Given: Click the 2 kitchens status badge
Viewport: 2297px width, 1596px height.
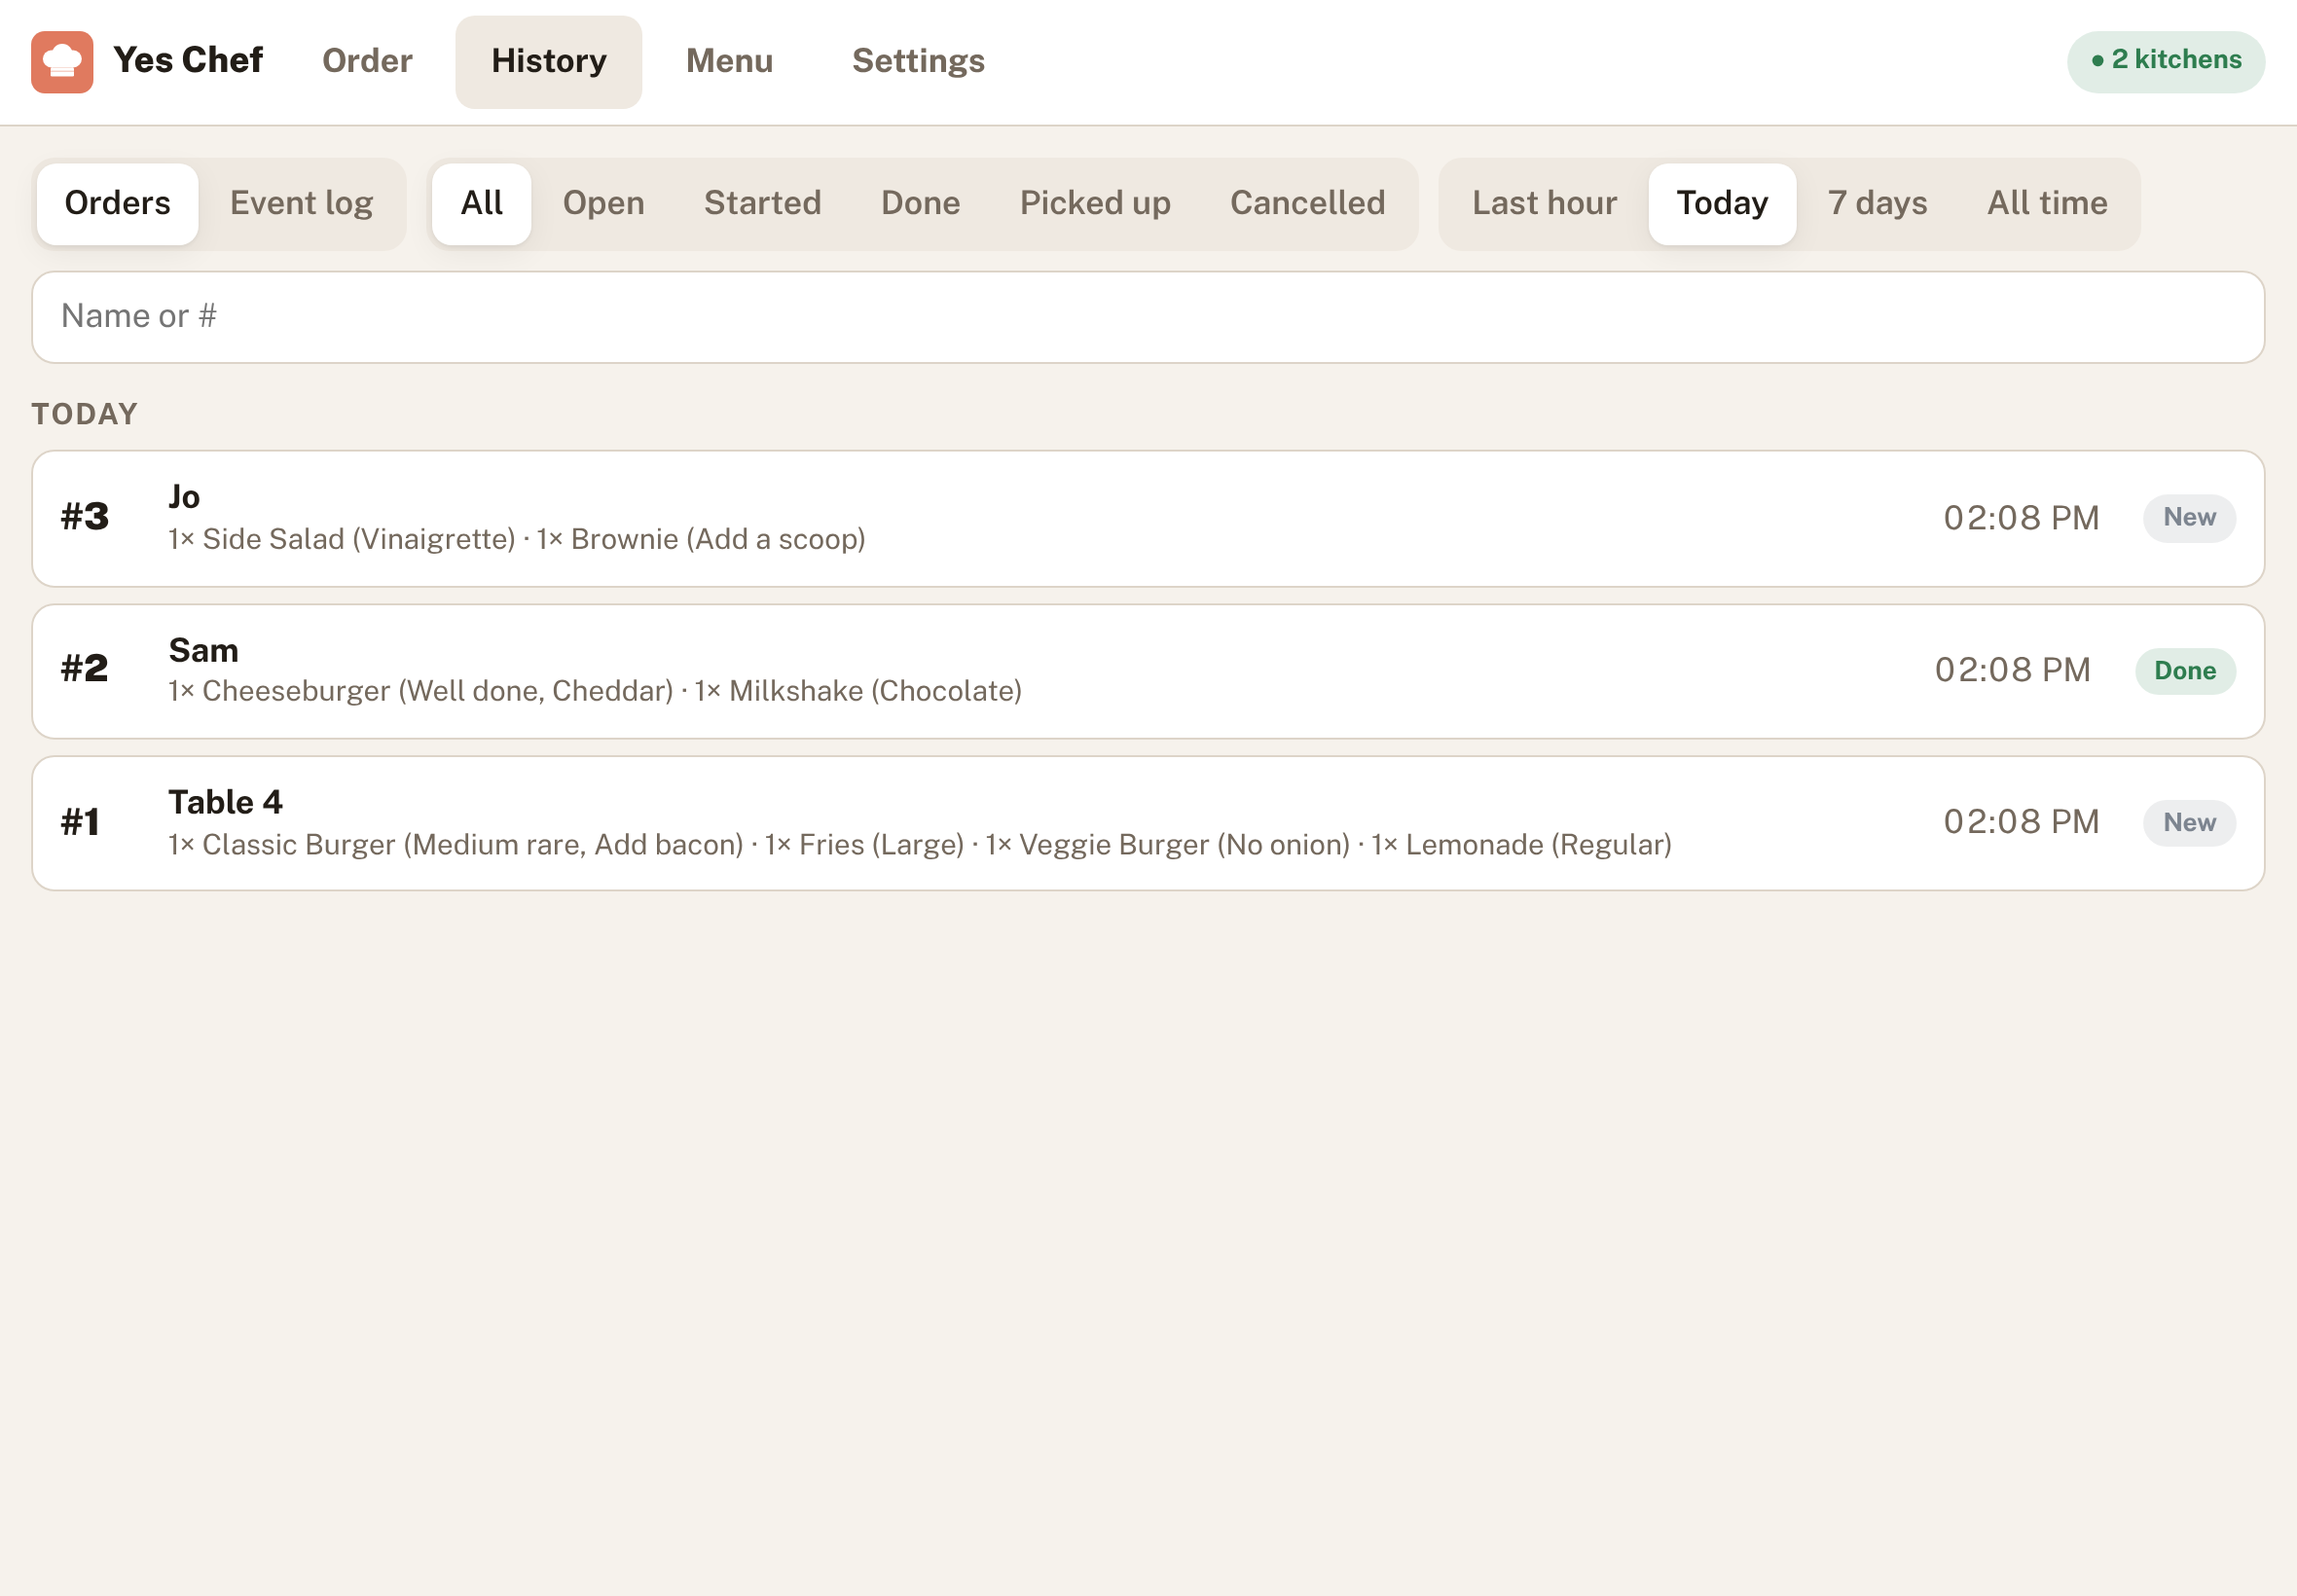Looking at the screenshot, I should [x=2165, y=61].
